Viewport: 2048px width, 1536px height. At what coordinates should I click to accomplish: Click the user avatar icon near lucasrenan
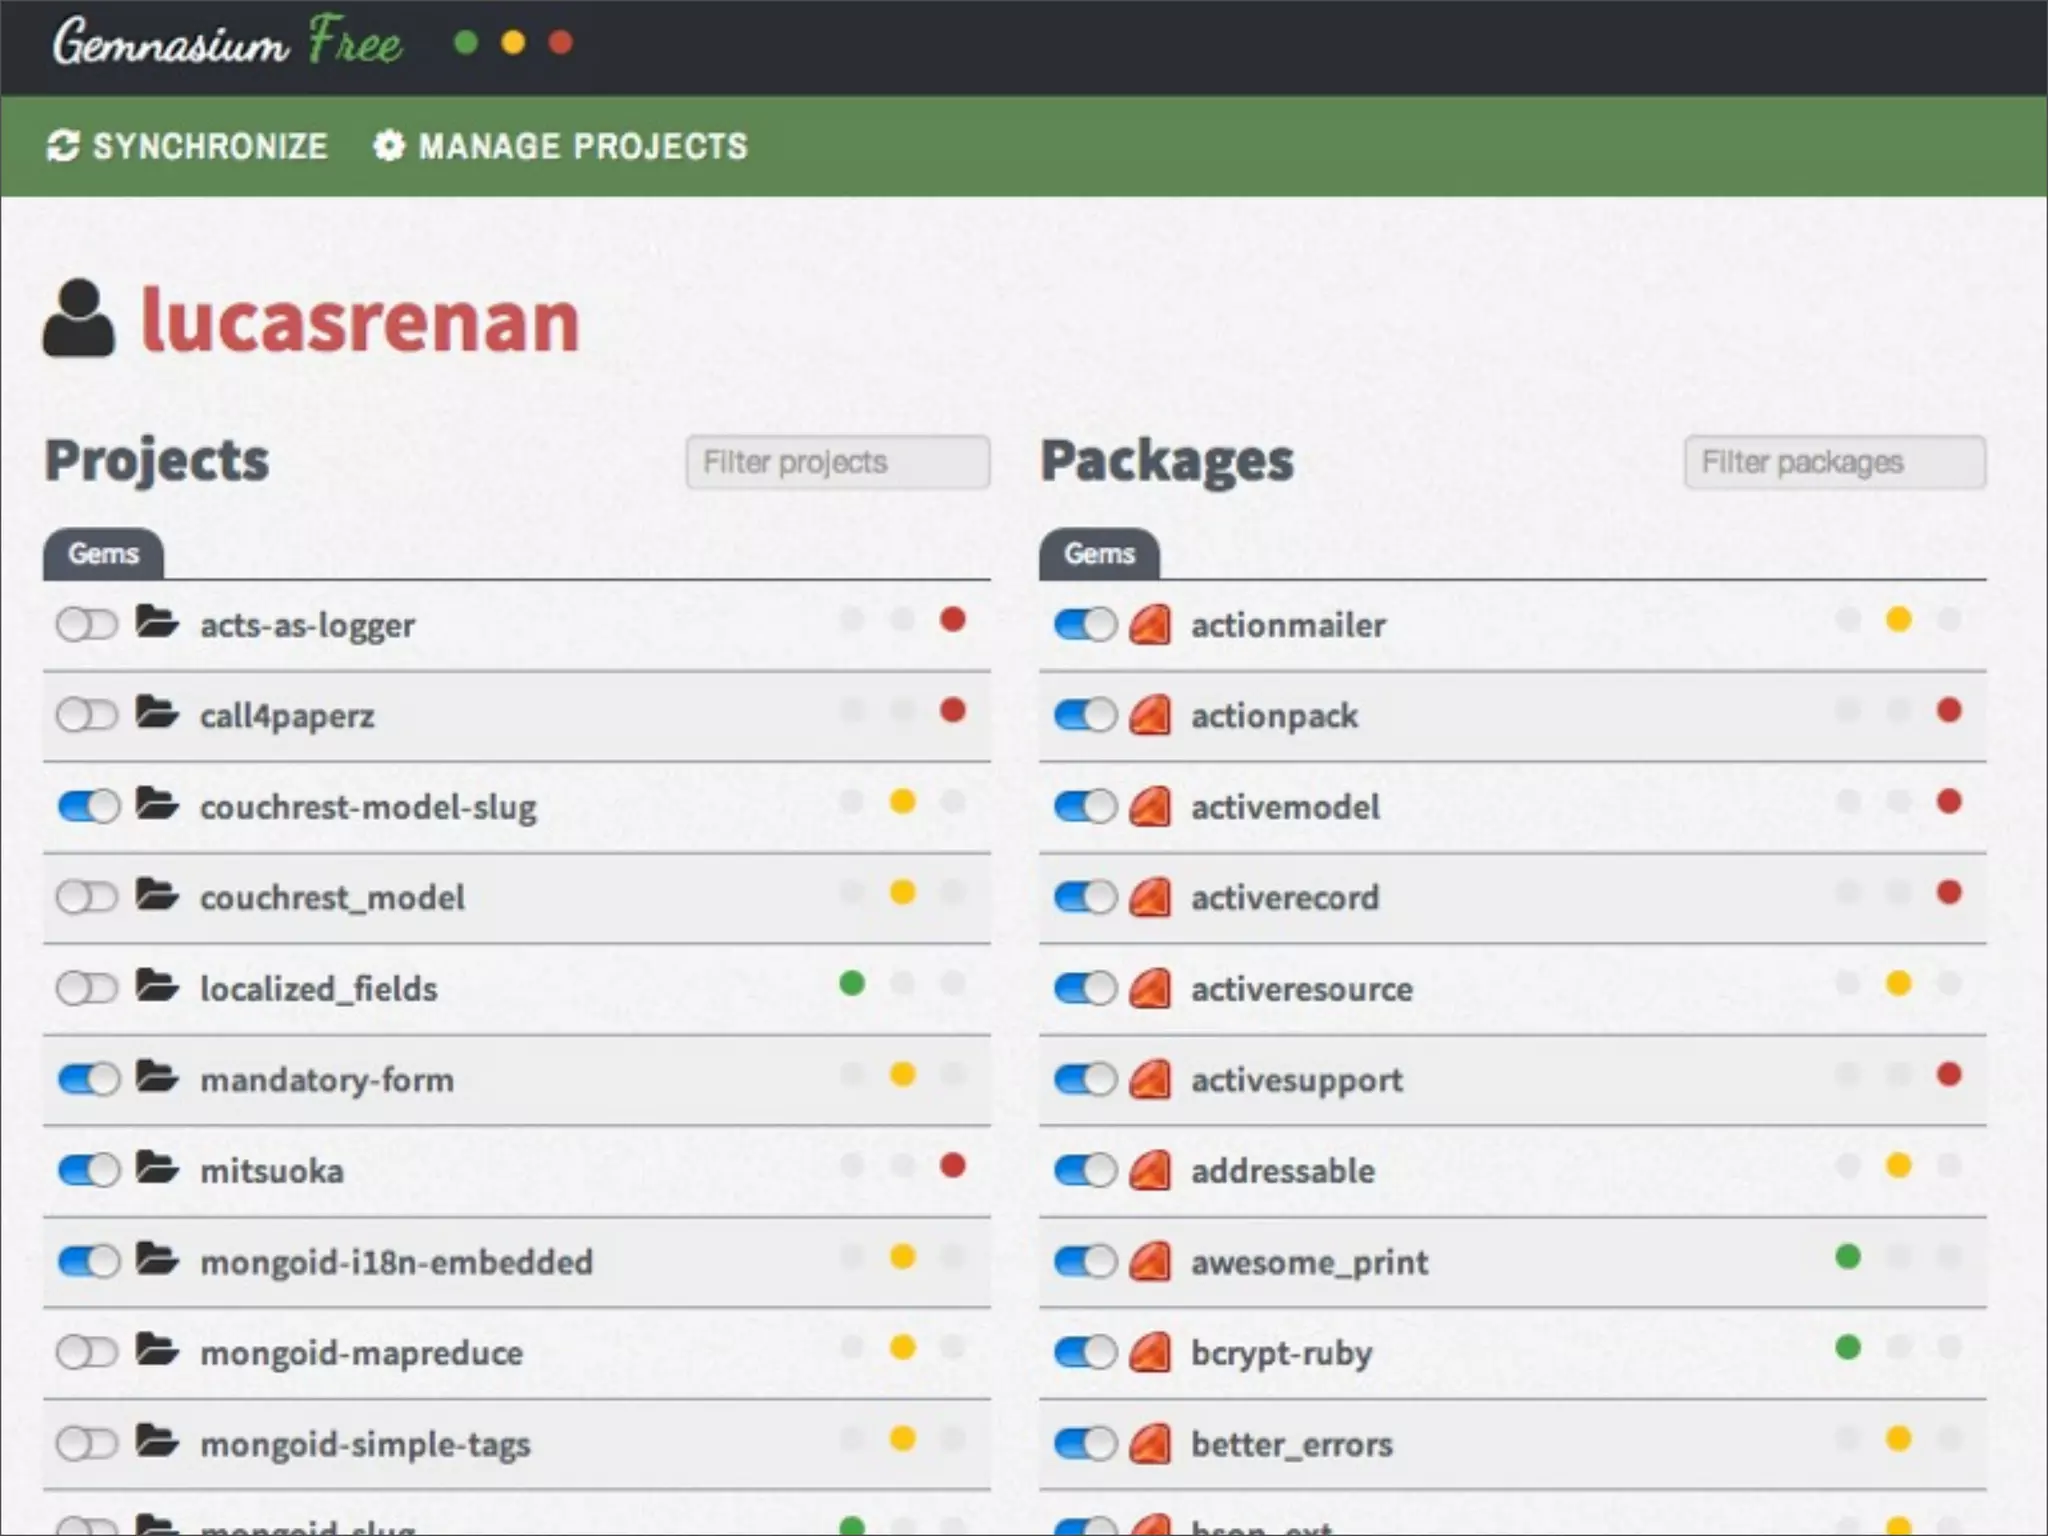tap(78, 319)
